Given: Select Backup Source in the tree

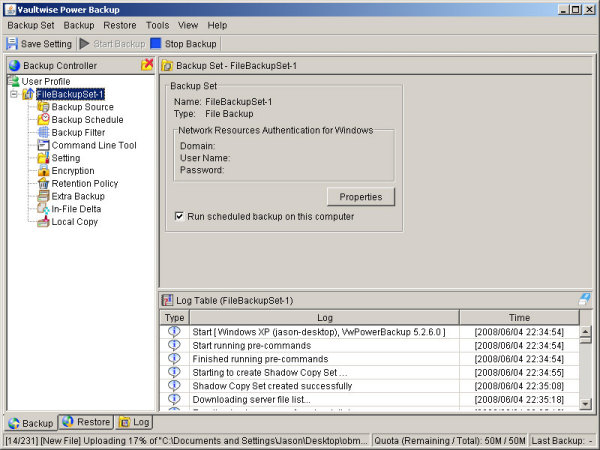Looking at the screenshot, I should 83,107.
